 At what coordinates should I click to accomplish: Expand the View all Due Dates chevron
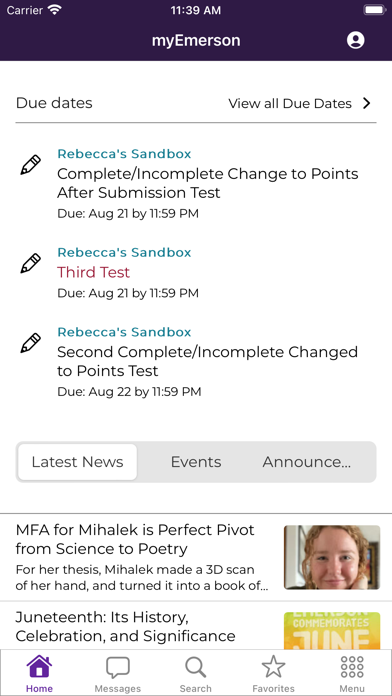[x=366, y=103]
